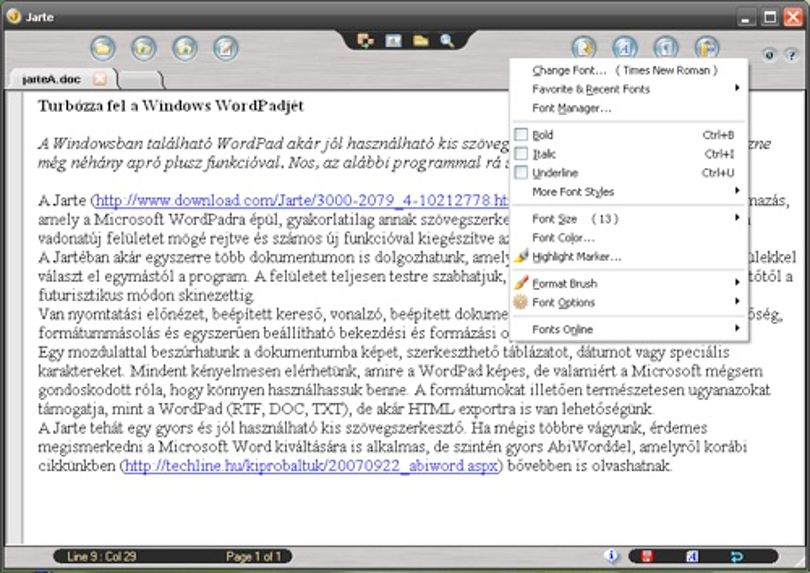Click the red save icon in status bar
The width and height of the screenshot is (810, 573).
pos(647,556)
